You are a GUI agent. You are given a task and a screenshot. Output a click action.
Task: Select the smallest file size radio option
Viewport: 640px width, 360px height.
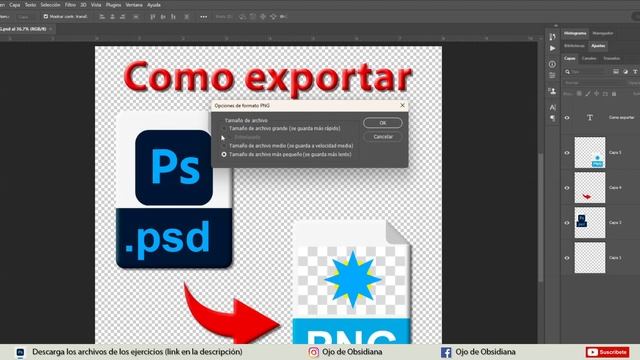(x=224, y=155)
